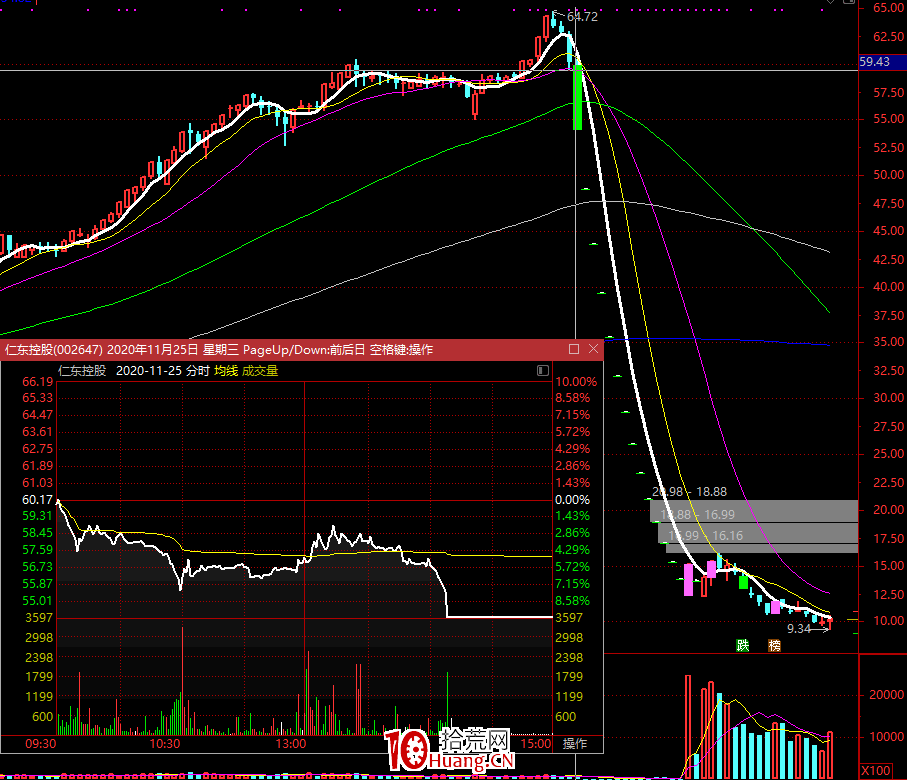The image size is (907, 780).
Task: Maximize the 仁东控股 intraday popup window
Action: [x=574, y=350]
